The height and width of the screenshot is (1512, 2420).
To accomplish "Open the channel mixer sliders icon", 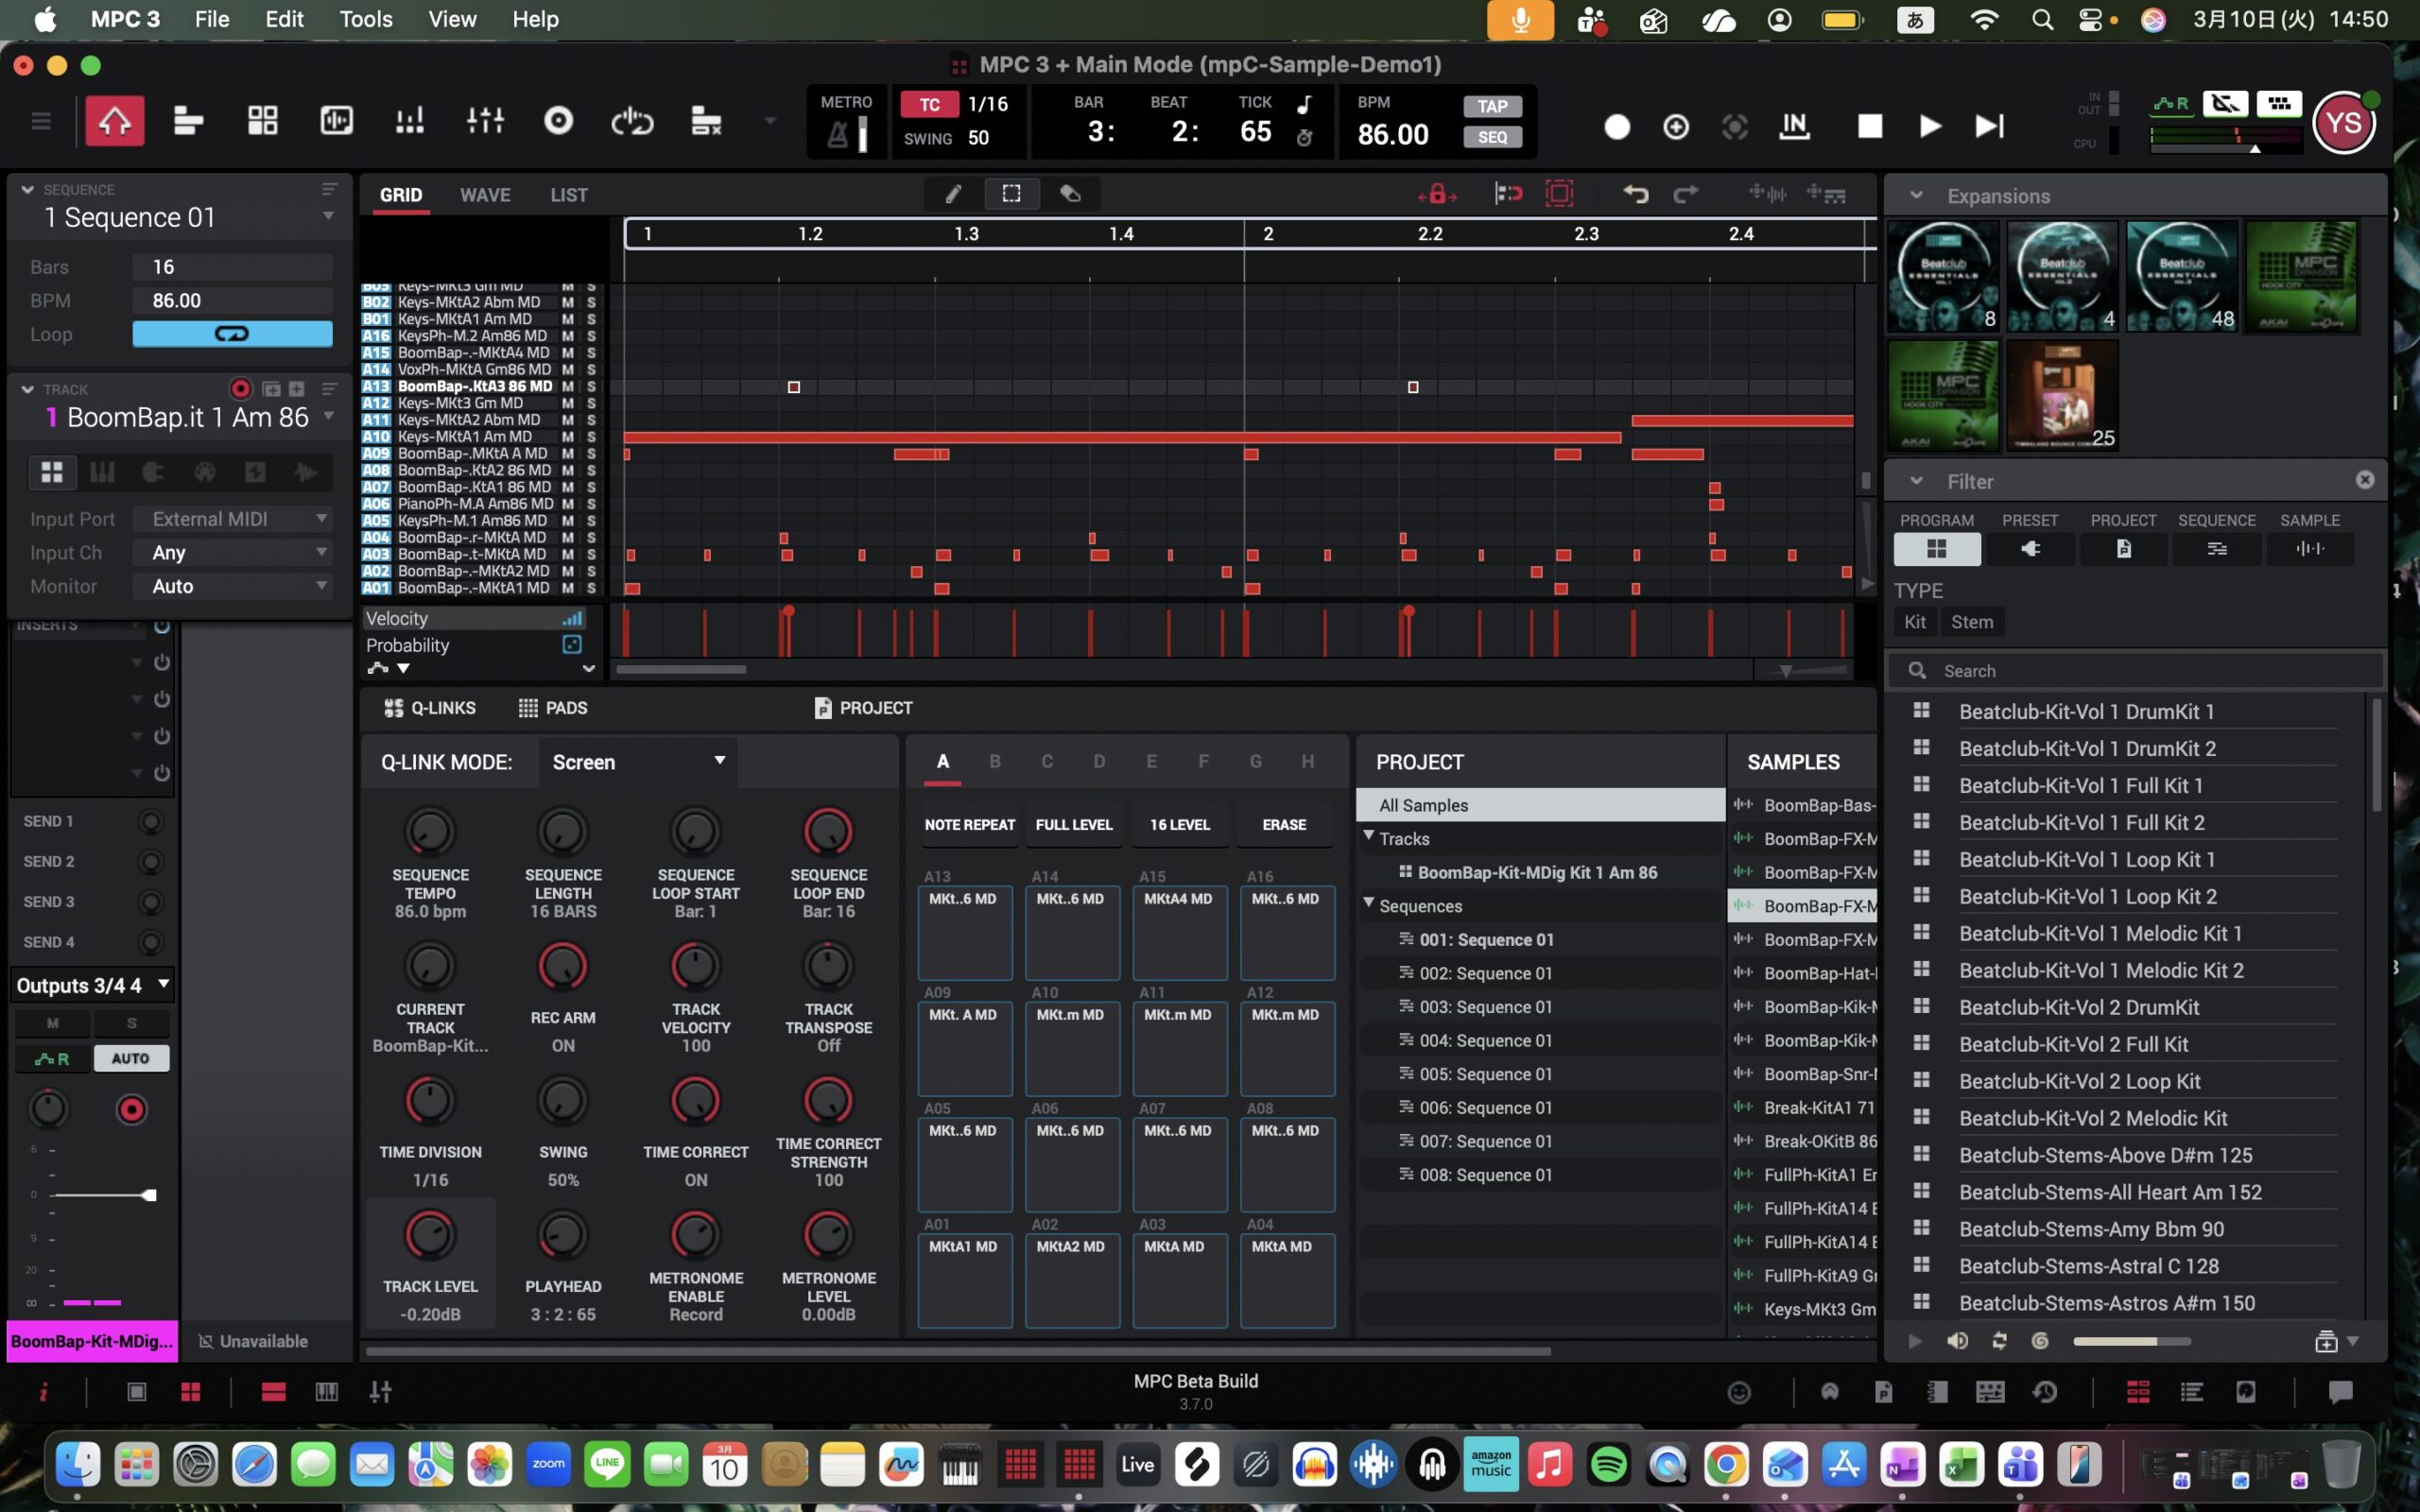I will point(485,122).
